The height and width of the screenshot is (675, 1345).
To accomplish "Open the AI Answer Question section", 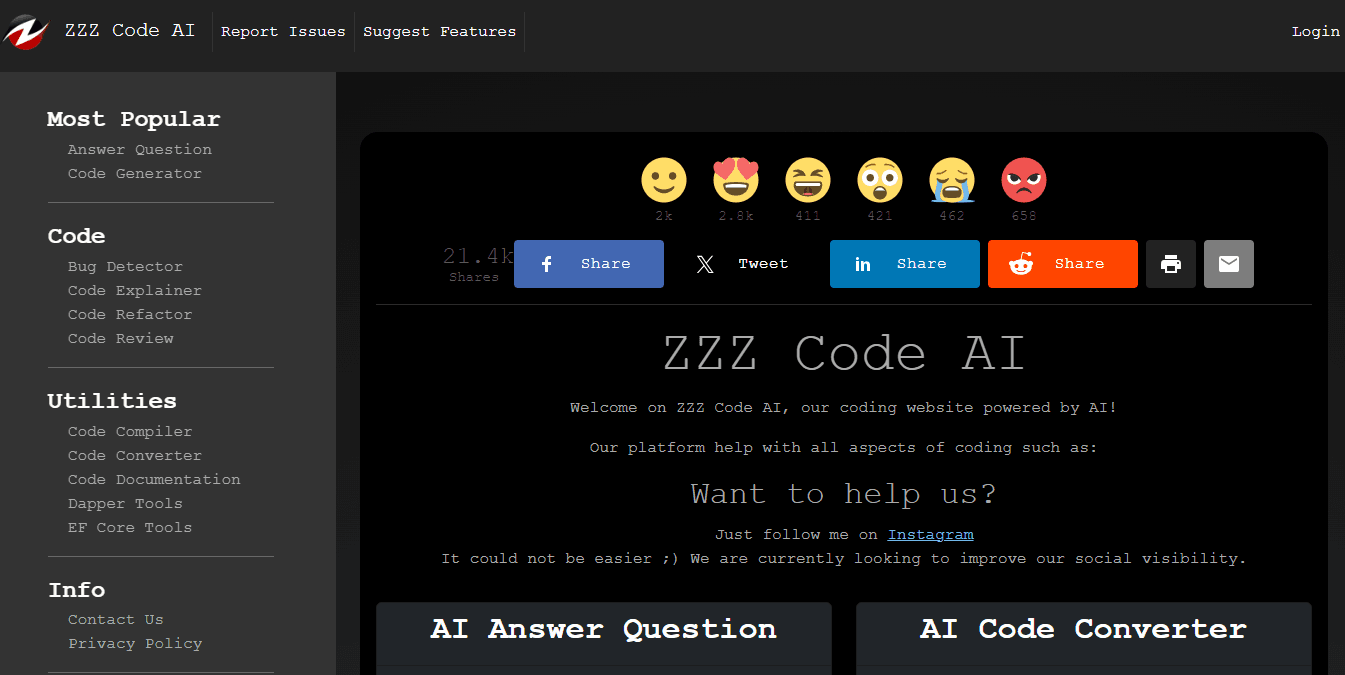I will [602, 628].
